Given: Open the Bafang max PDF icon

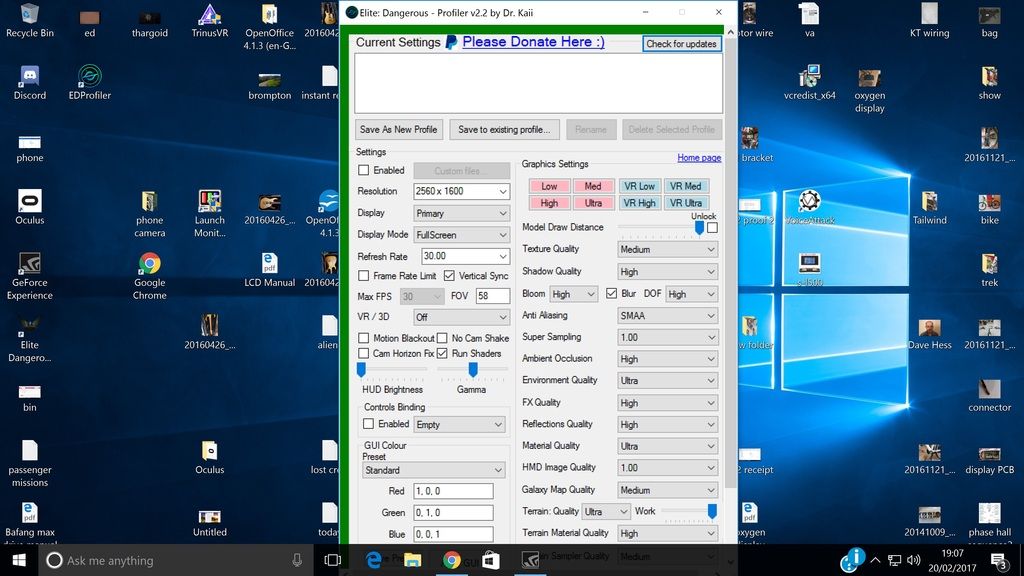Looking at the screenshot, I should [x=29, y=522].
